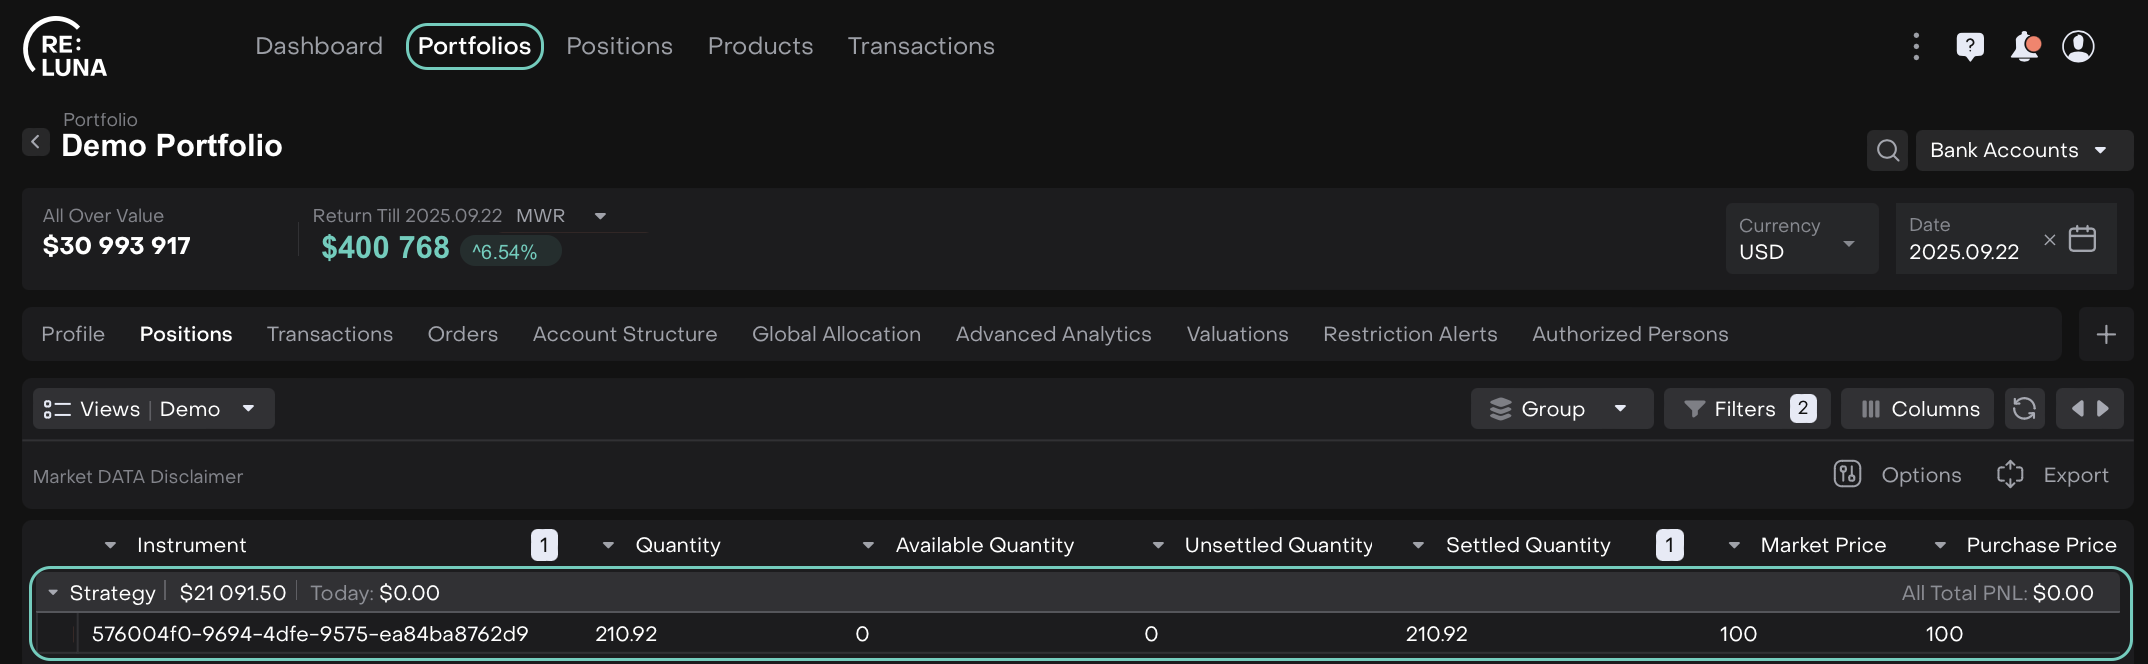The image size is (2148, 664).
Task: Collapse the Strategy group row
Action: [53, 593]
